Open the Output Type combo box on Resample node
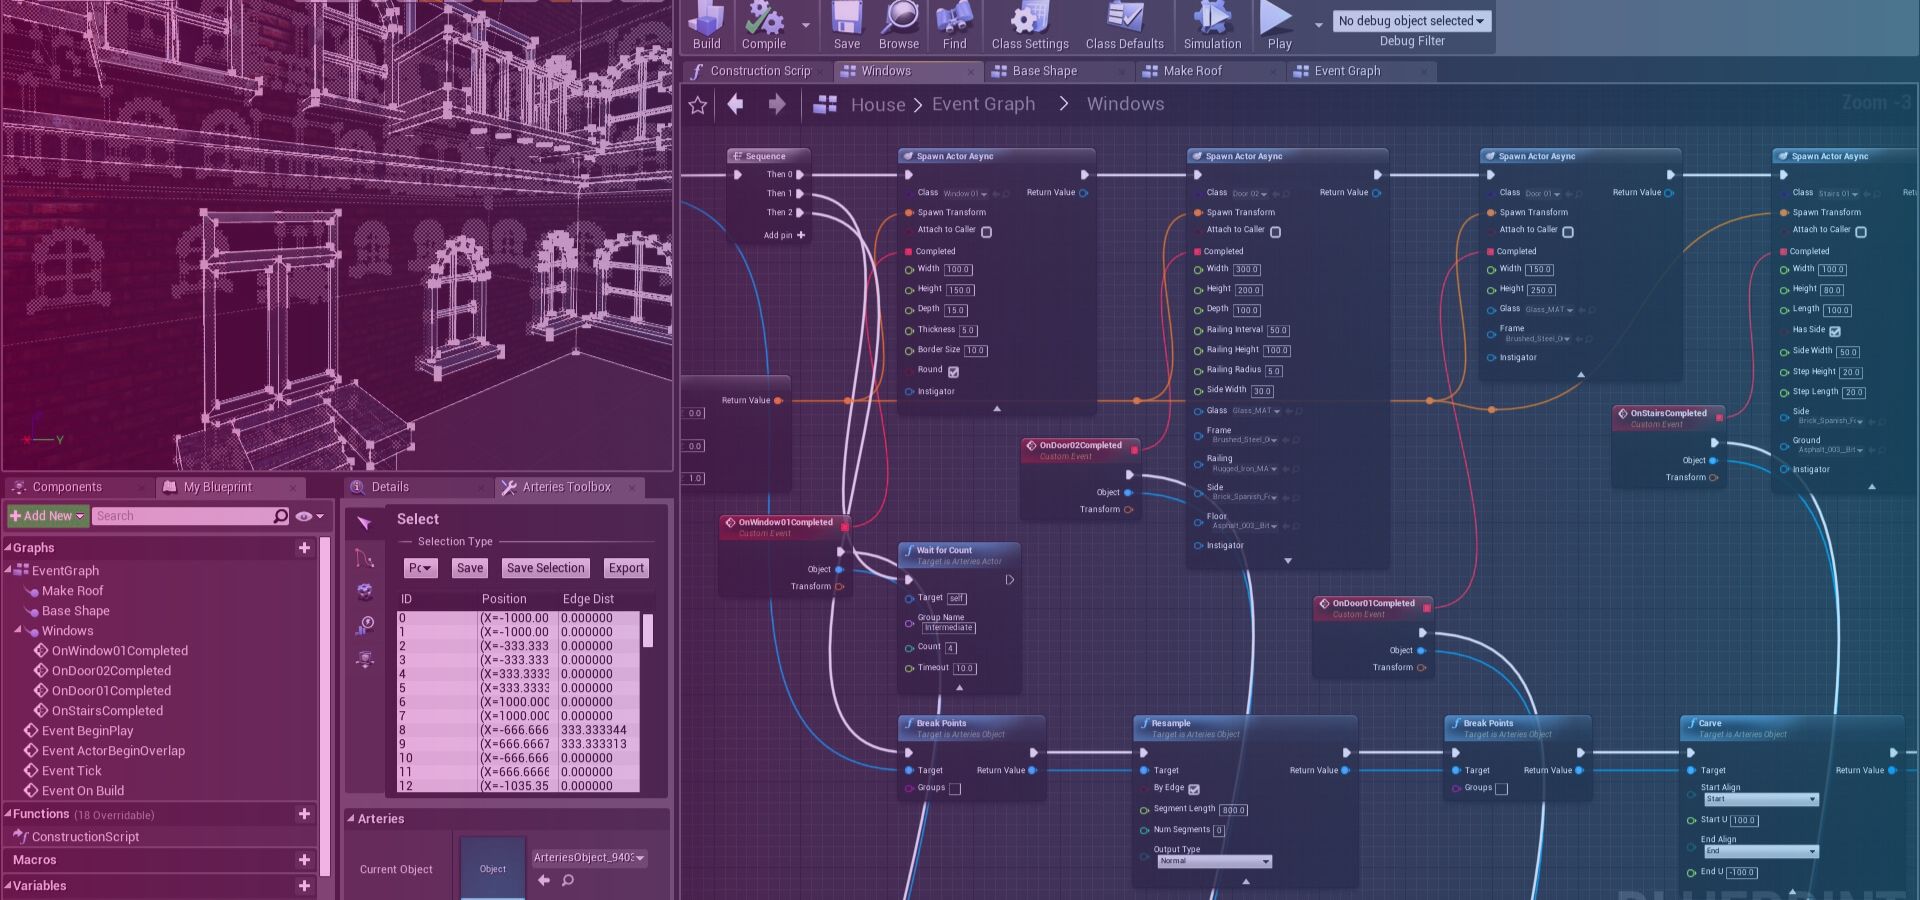 (1213, 861)
